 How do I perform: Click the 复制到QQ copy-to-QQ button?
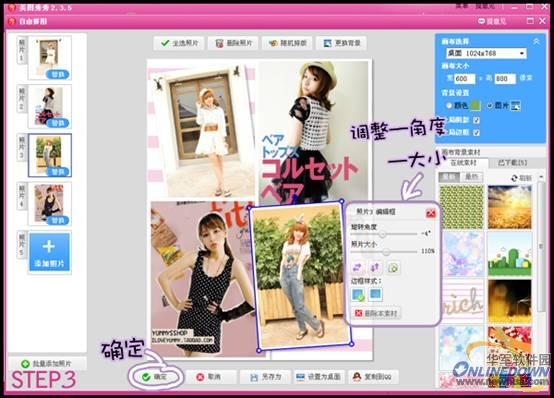click(373, 377)
